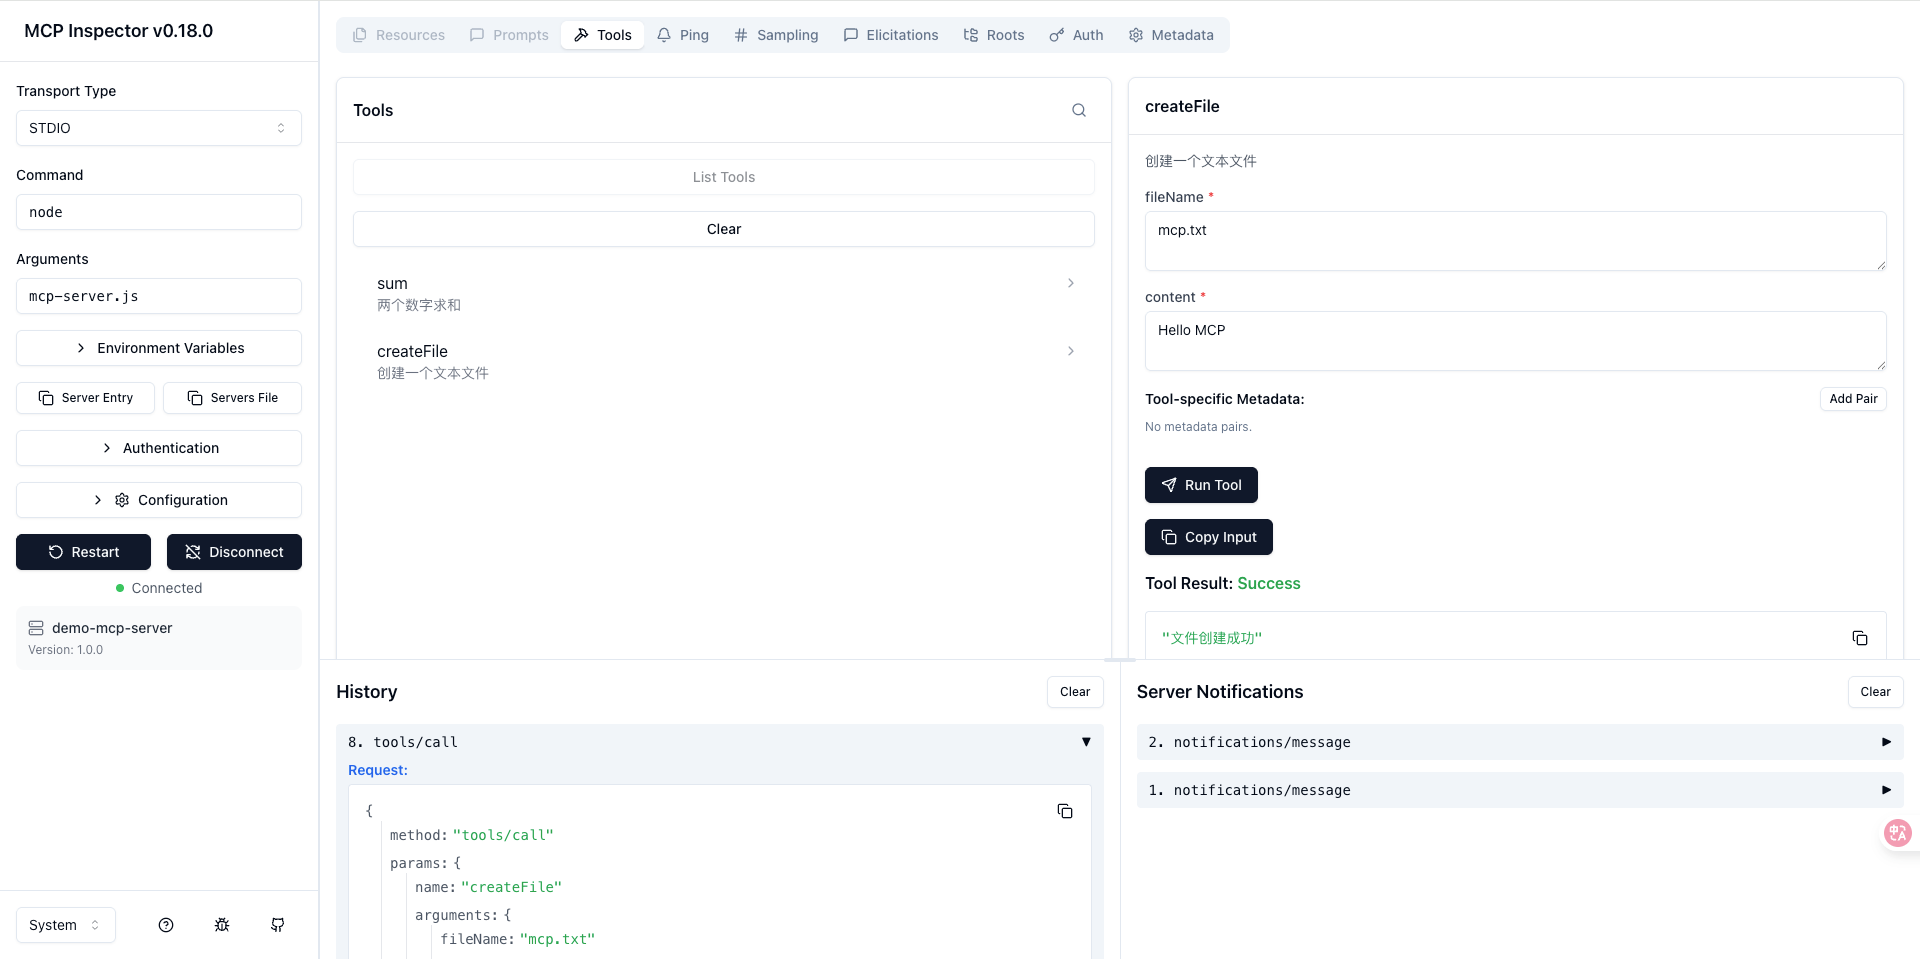This screenshot has height=959, width=1920.
Task: Open the Auth tab
Action: [x=1076, y=35]
